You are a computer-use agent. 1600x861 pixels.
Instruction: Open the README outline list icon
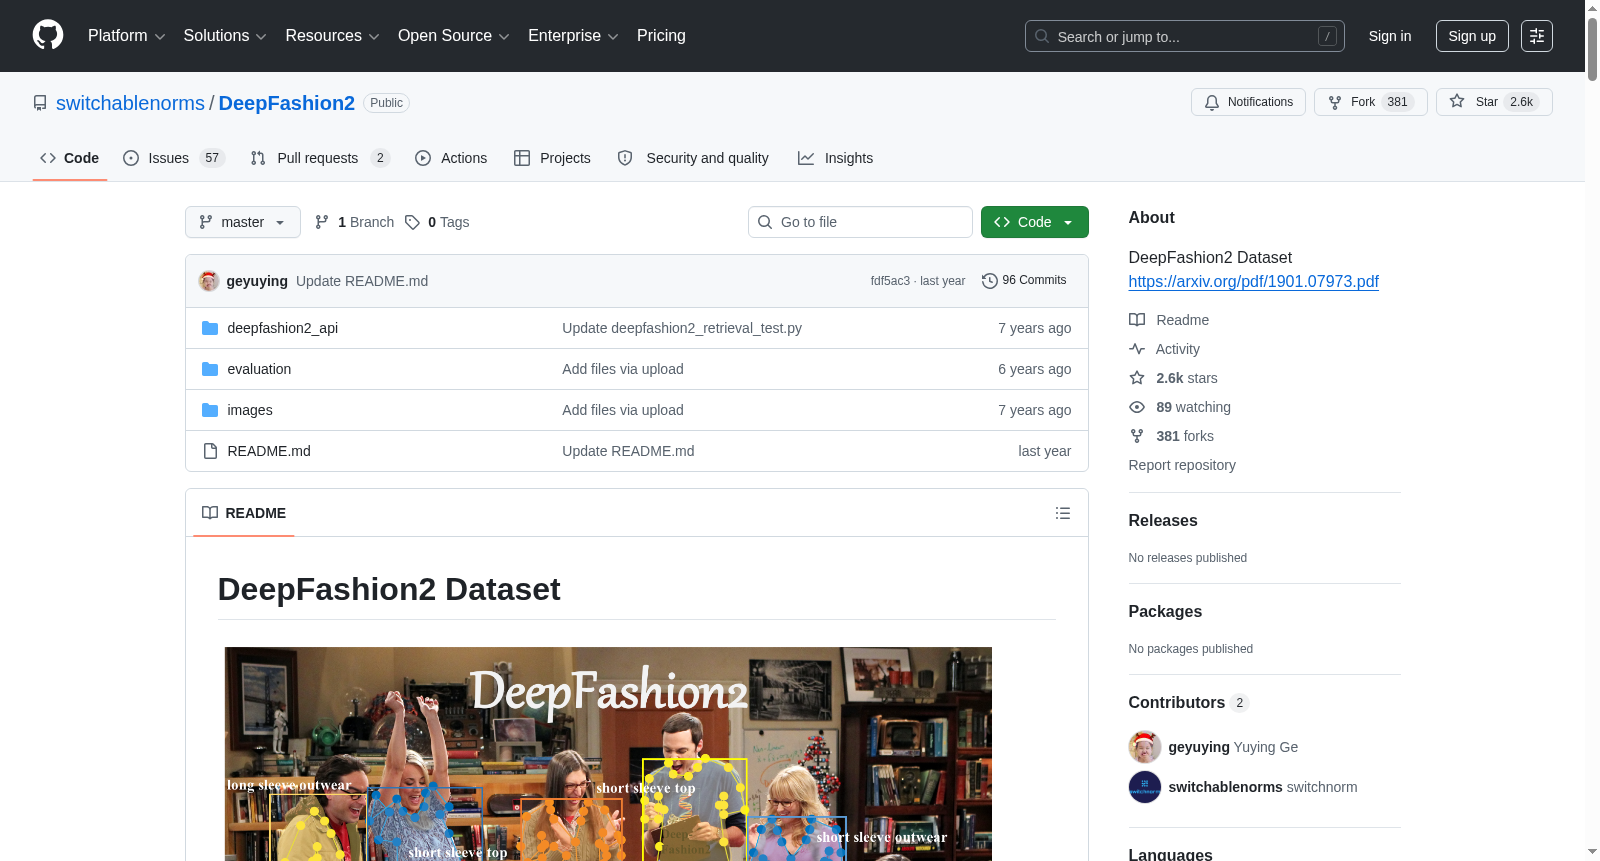click(1063, 513)
